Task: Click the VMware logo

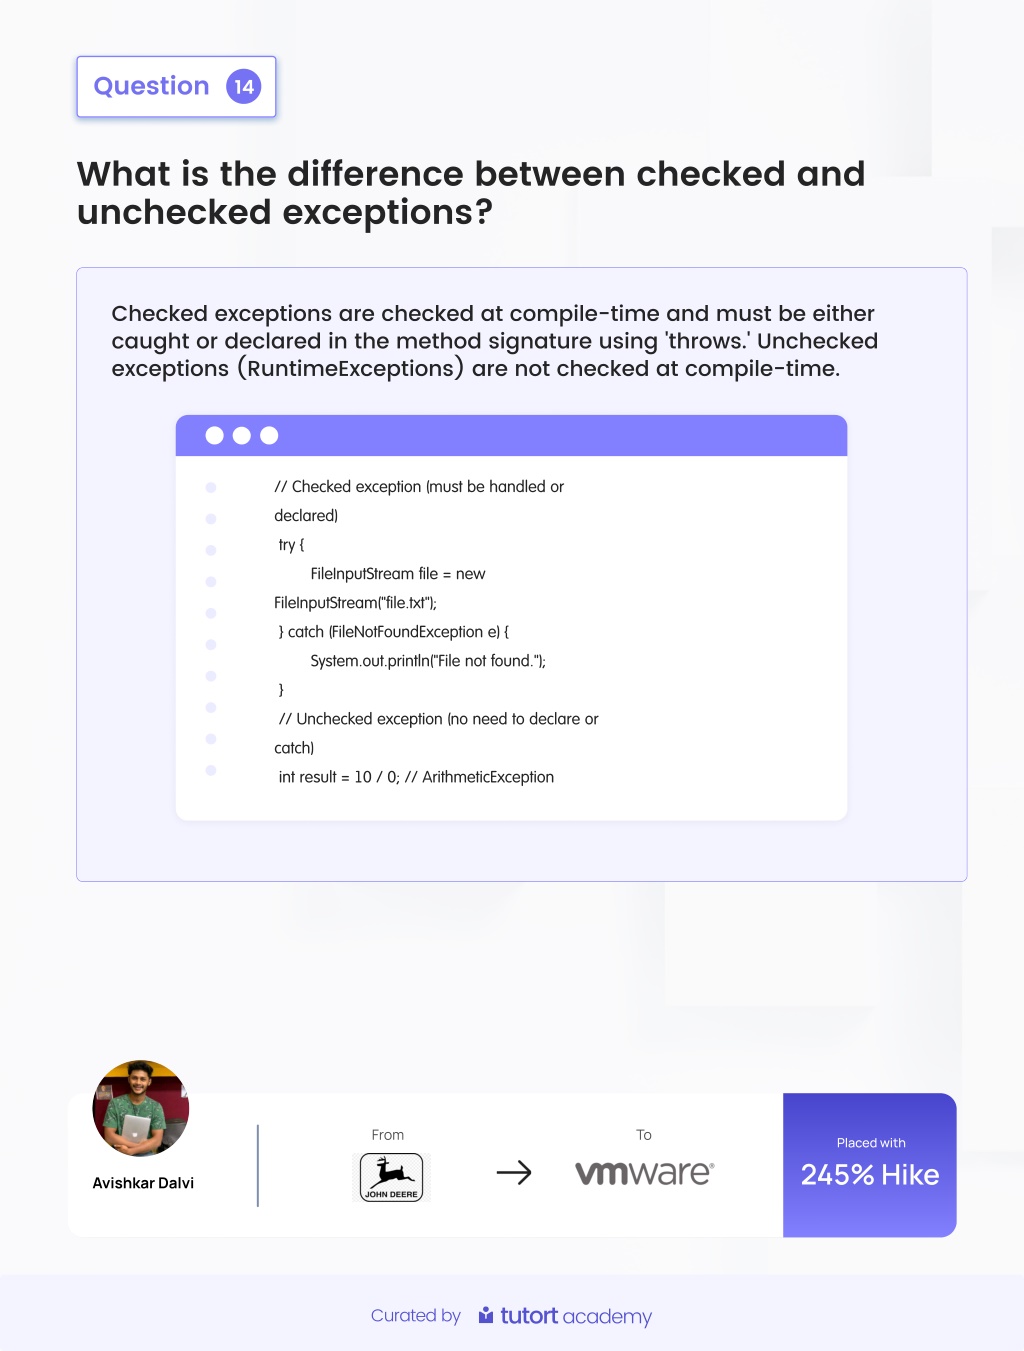Action: pos(645,1172)
